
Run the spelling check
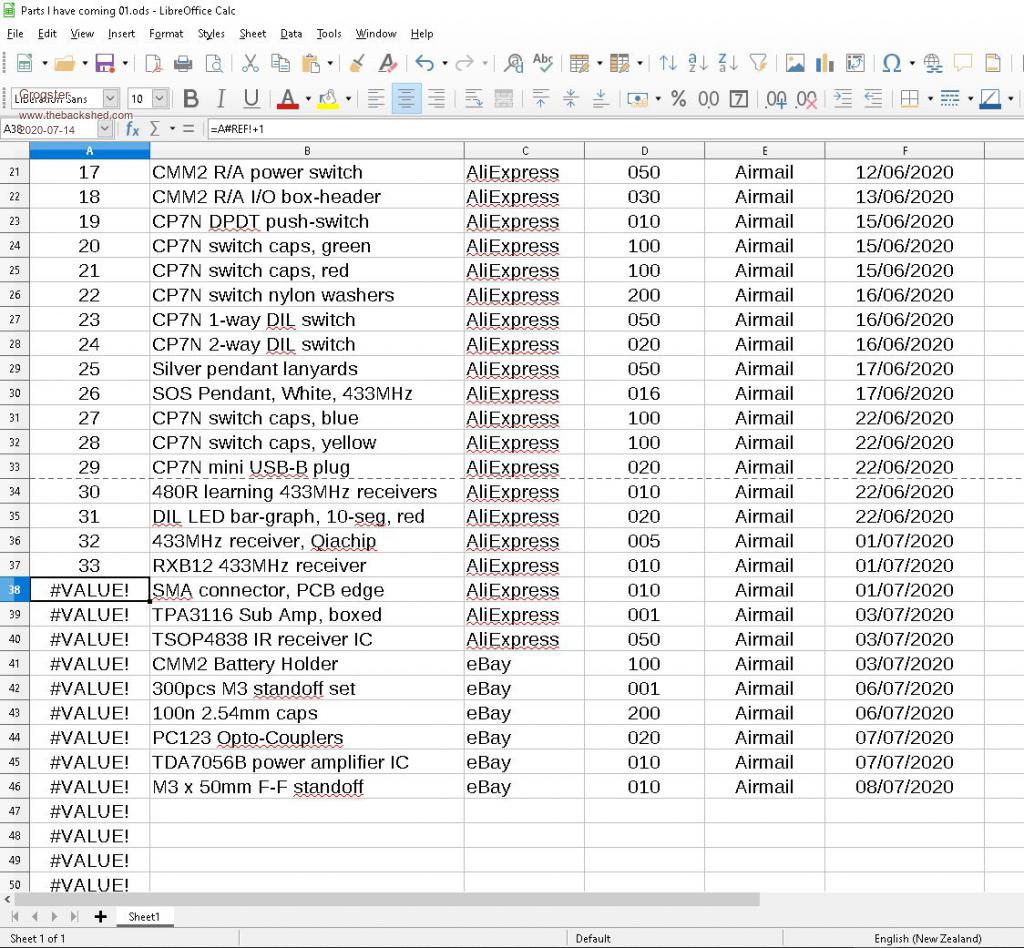[543, 63]
